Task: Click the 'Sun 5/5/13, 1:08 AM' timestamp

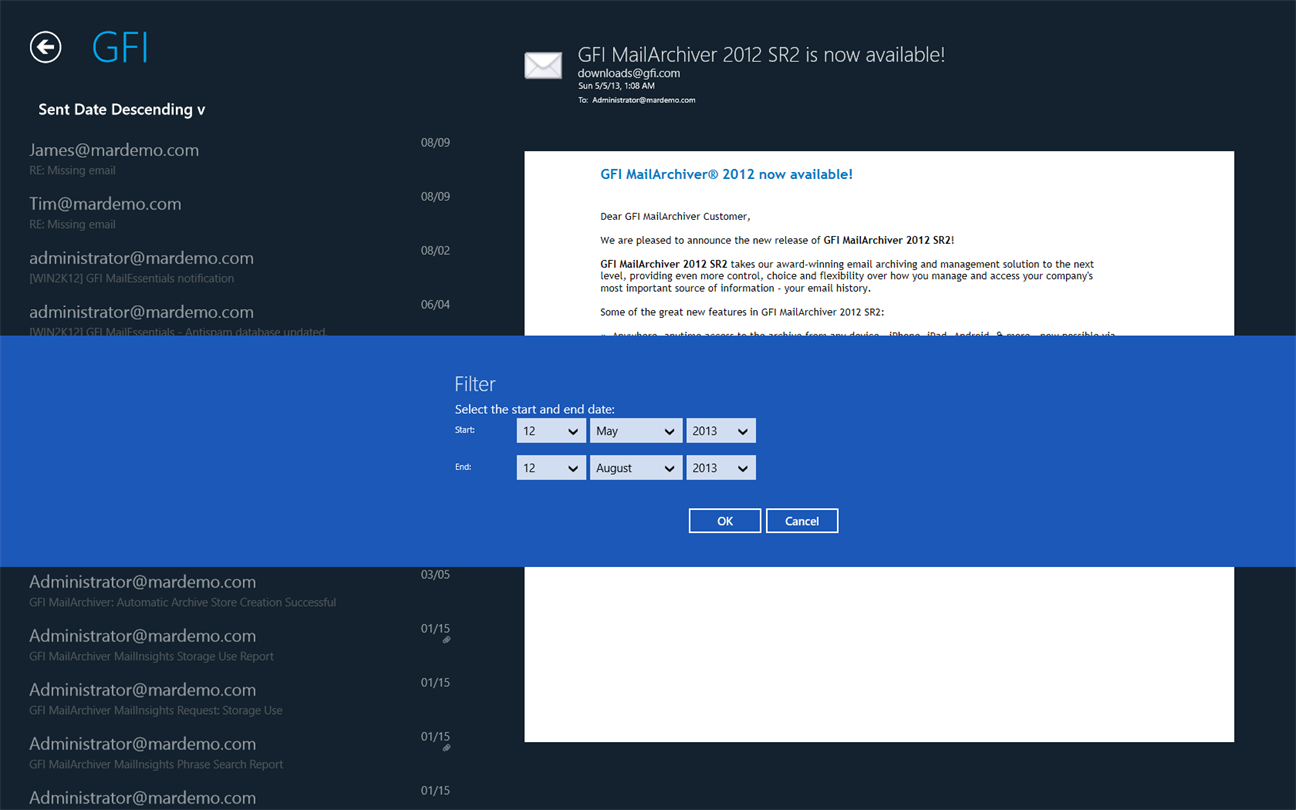Action: [x=616, y=86]
